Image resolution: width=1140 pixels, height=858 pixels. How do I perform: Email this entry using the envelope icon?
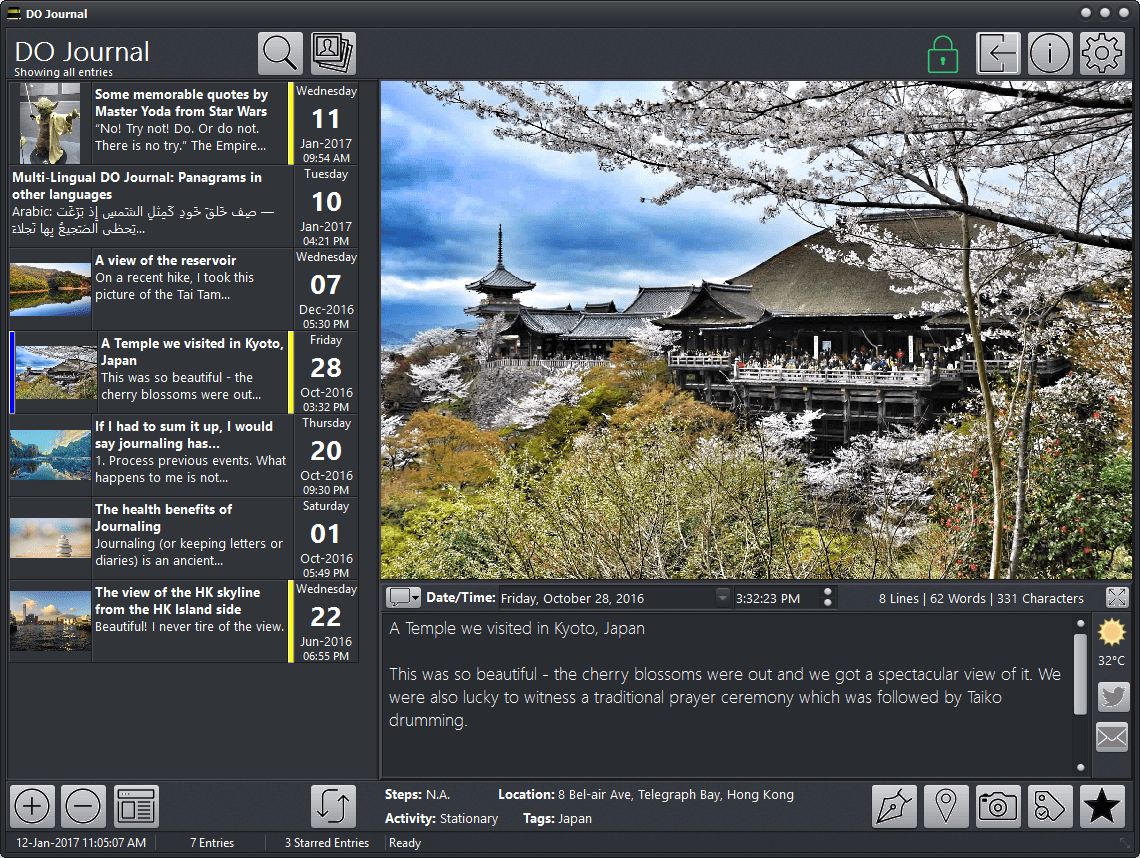pyautogui.click(x=1113, y=737)
